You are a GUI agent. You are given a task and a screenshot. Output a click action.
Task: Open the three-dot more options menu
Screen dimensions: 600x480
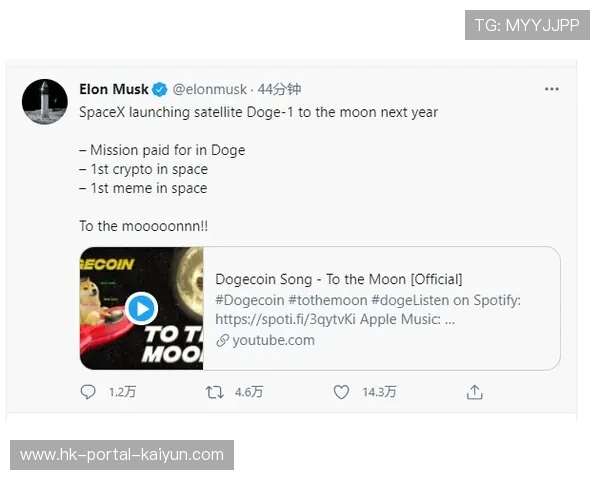552,89
